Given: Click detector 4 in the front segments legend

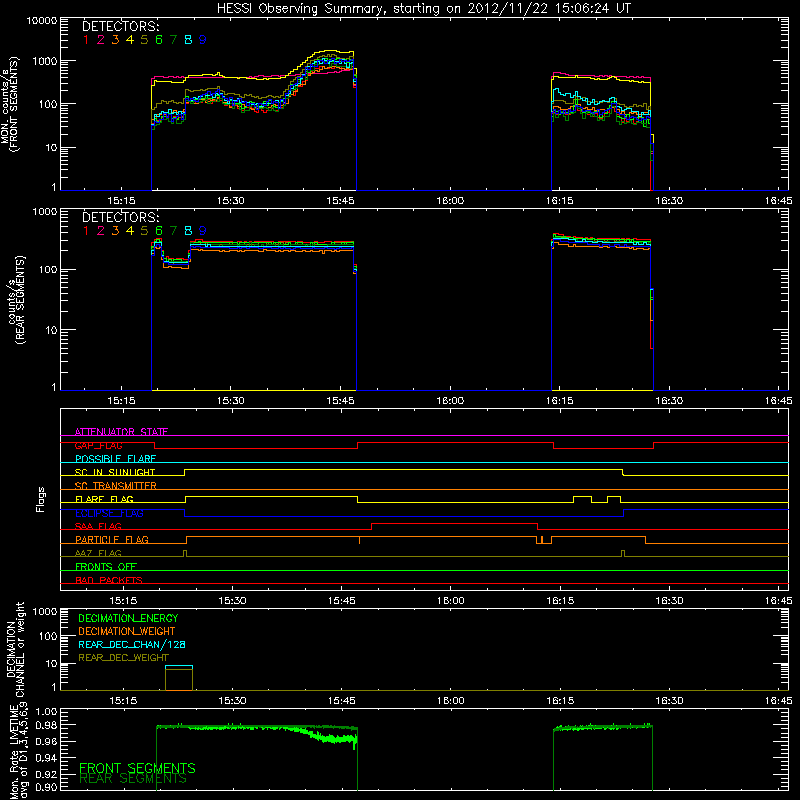Looking at the screenshot, I should pos(130,40).
